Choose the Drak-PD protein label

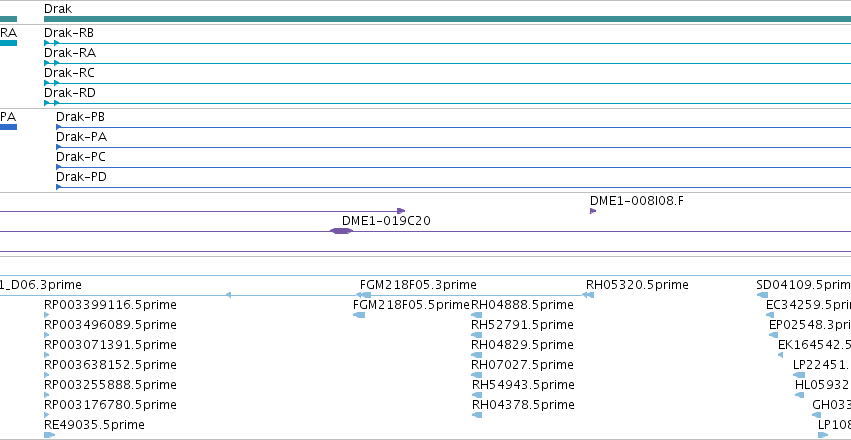click(81, 177)
